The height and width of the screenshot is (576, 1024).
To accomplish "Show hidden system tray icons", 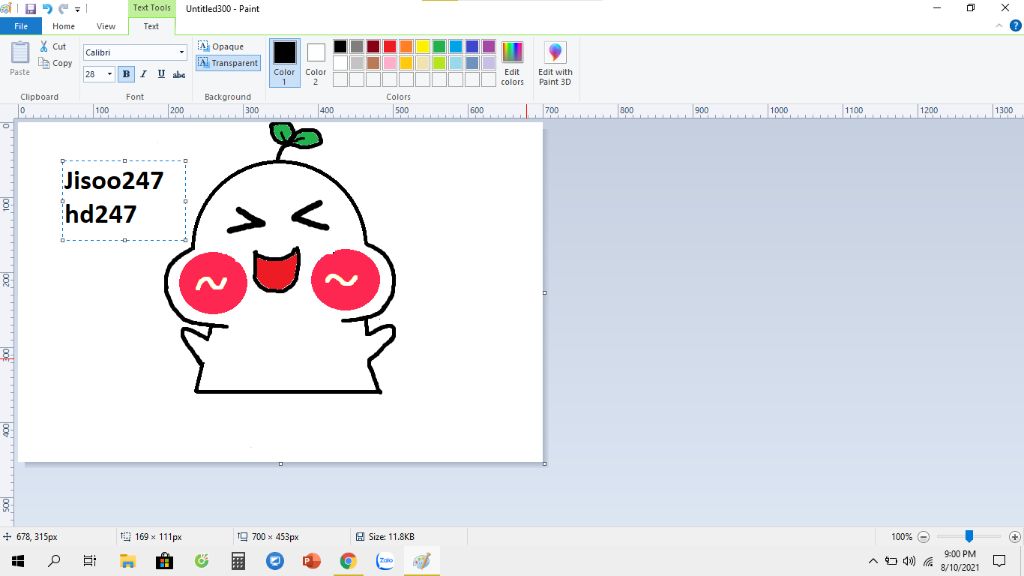I will (873, 561).
